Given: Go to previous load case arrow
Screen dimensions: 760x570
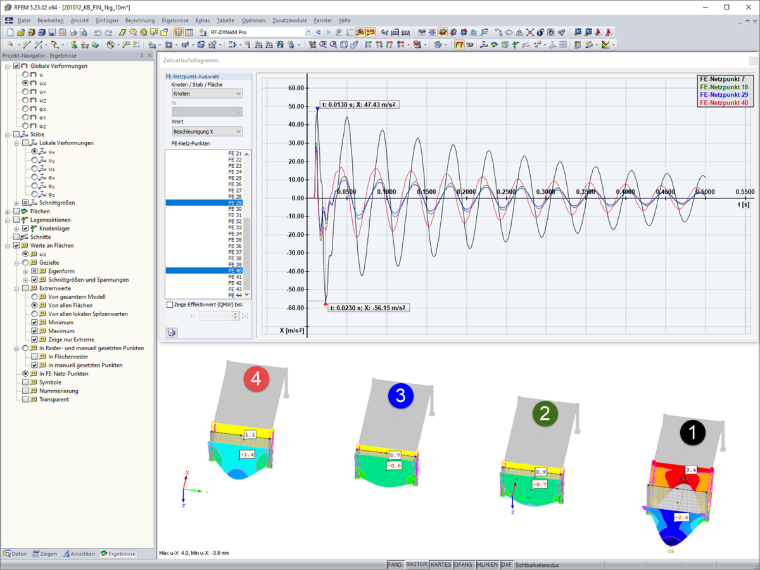Looking at the screenshot, I should tap(318, 32).
